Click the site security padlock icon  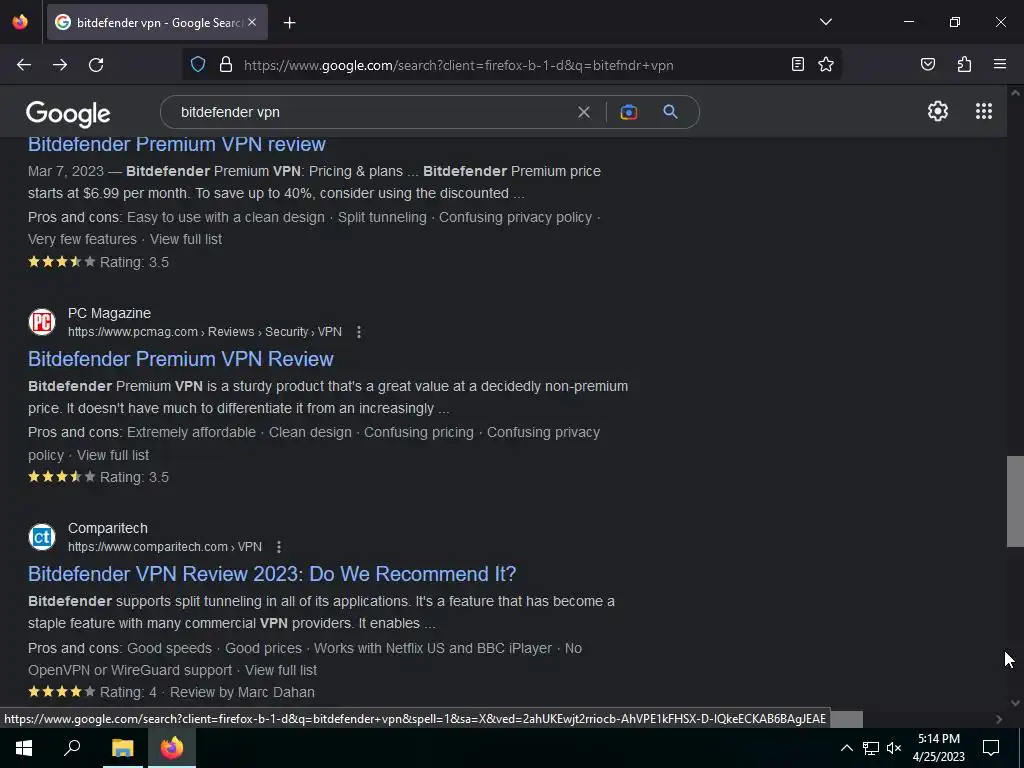coord(226,65)
